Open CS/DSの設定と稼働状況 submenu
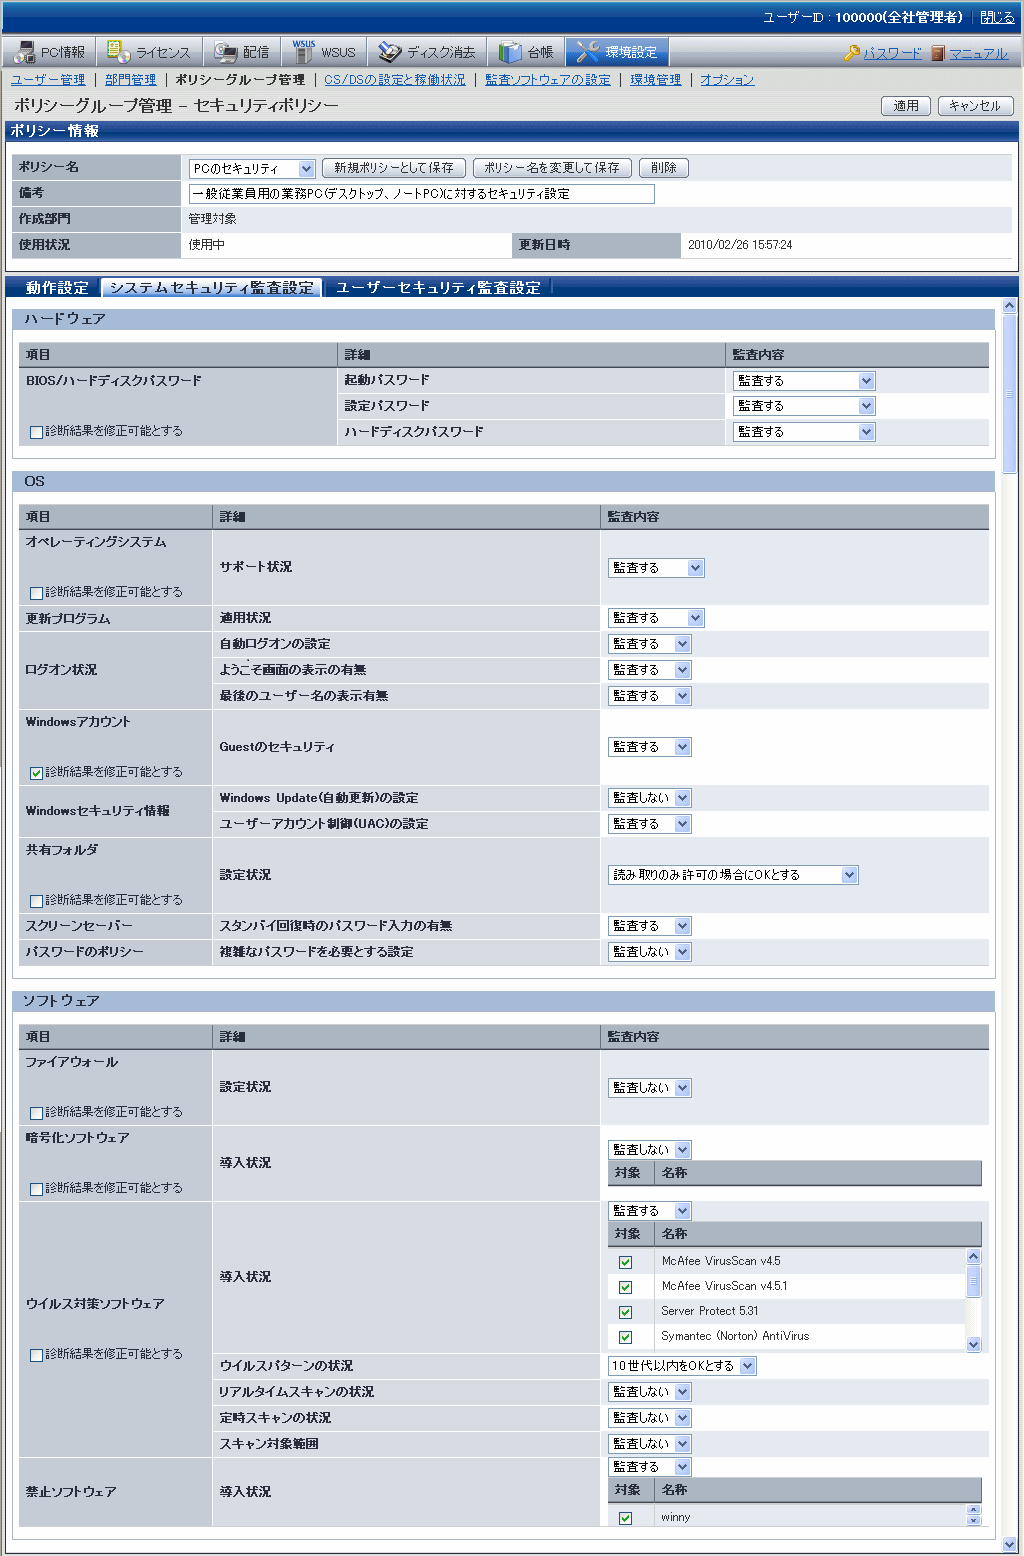This screenshot has width=1024, height=1556. [395, 80]
